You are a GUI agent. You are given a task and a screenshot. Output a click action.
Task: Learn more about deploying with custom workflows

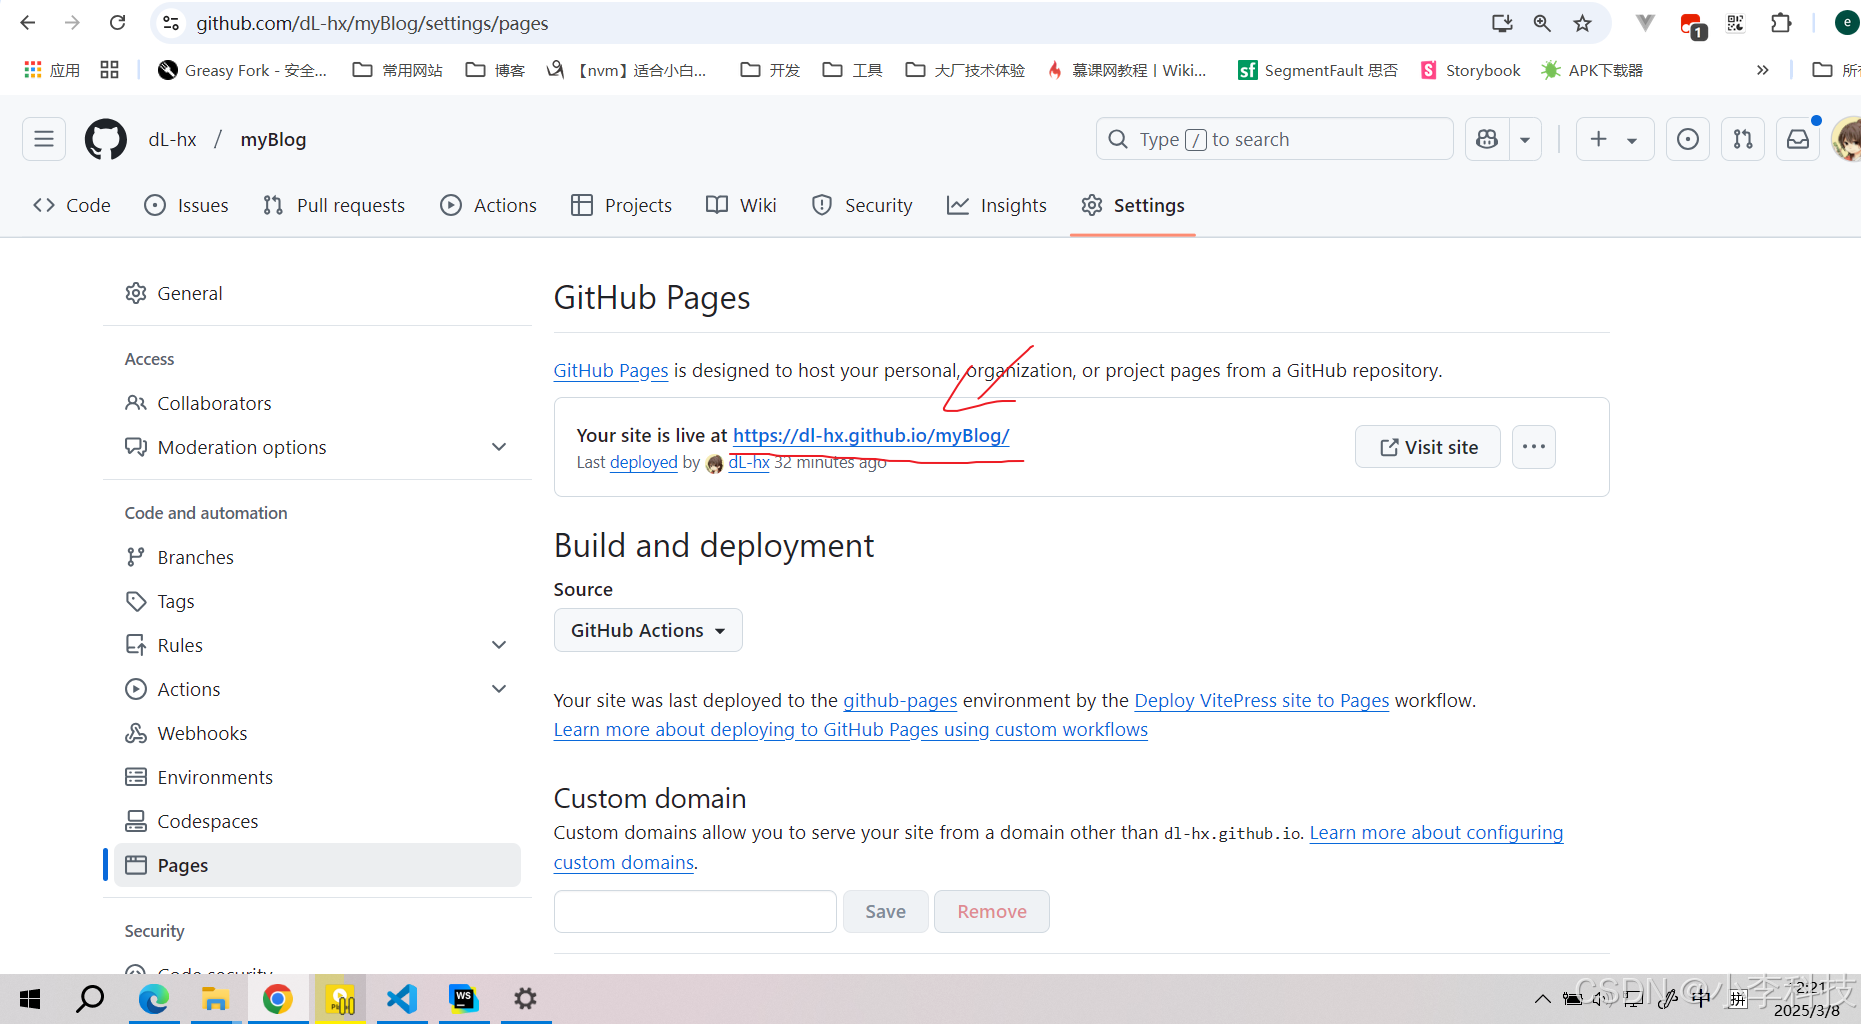[x=851, y=729]
